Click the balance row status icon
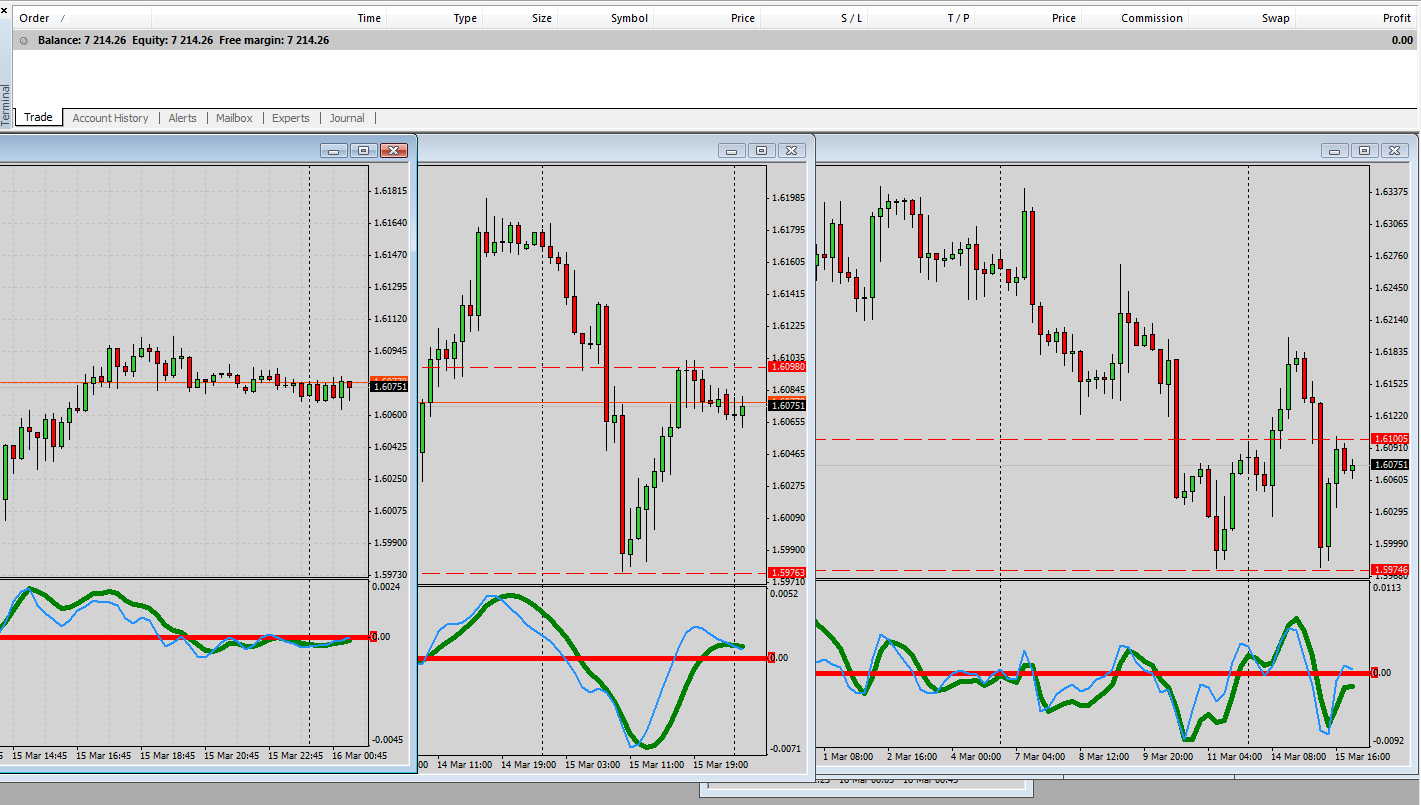Screen dimensions: 1421x805 click(24, 40)
